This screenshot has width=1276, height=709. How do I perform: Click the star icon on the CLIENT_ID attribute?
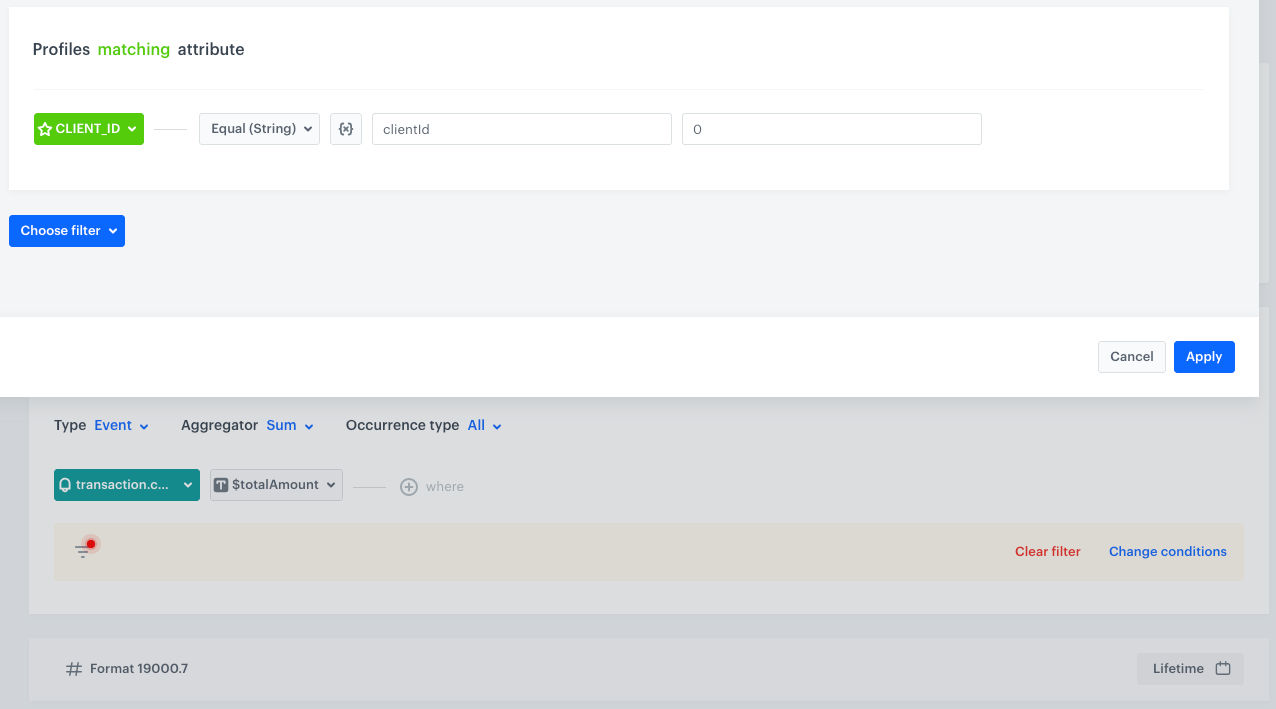tap(45, 128)
